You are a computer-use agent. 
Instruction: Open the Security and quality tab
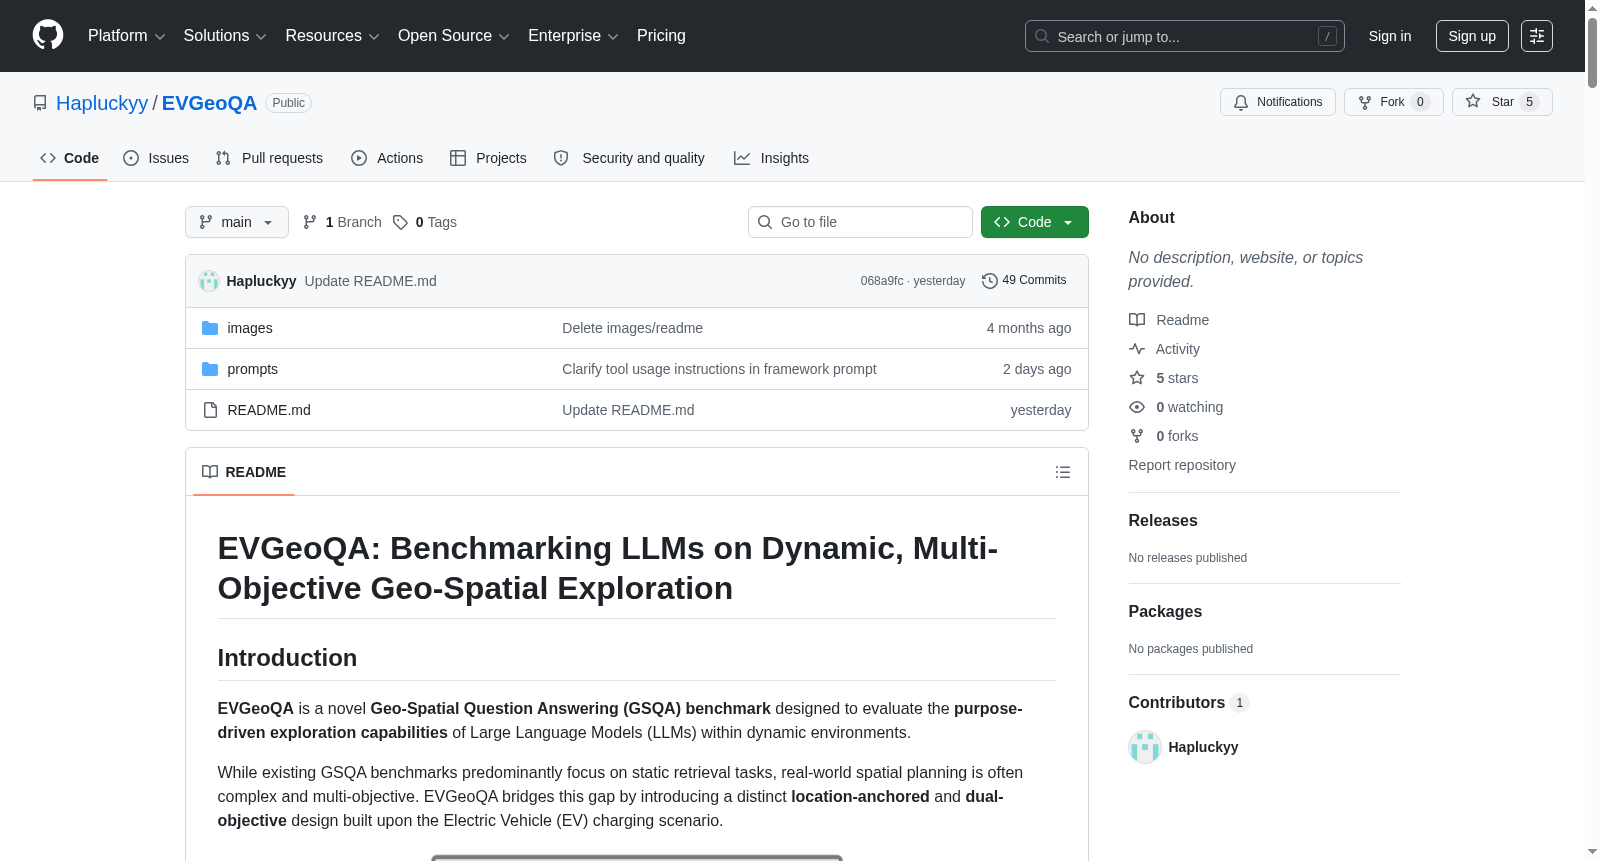pos(629,158)
